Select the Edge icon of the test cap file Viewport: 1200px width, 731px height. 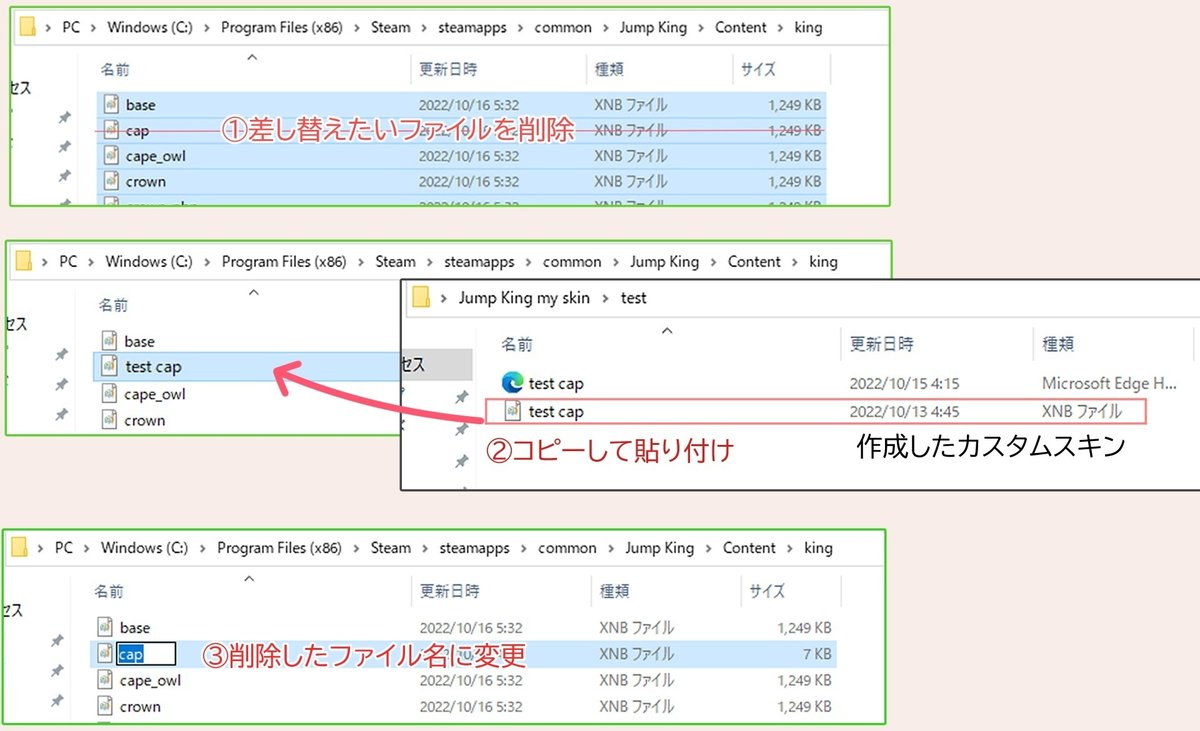[512, 383]
